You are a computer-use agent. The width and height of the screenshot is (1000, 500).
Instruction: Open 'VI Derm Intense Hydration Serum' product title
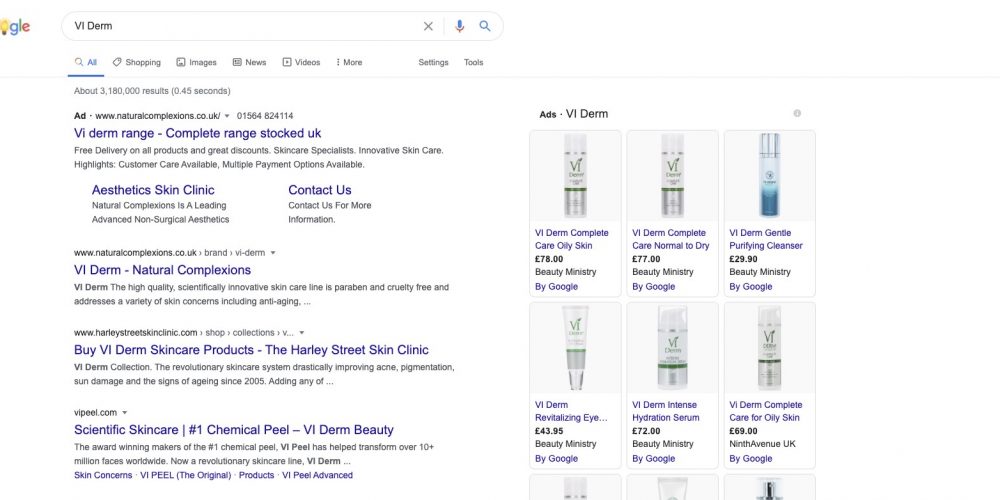click(x=666, y=411)
